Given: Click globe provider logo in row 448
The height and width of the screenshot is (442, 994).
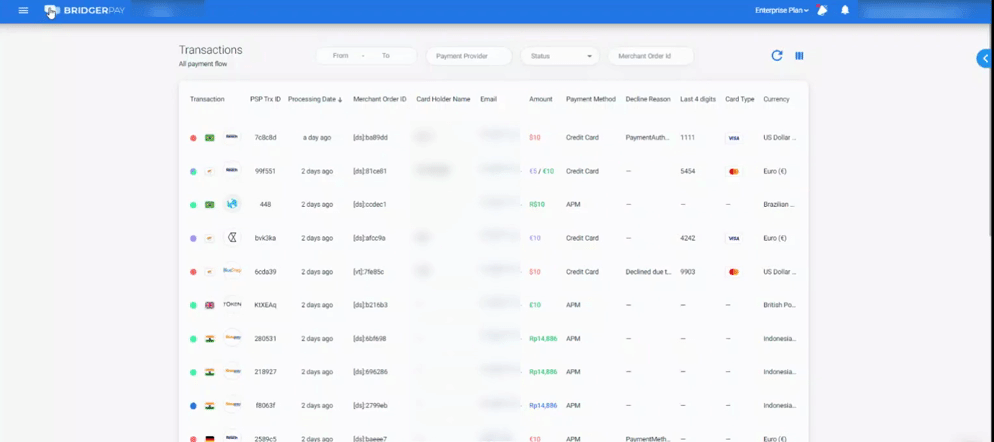Looking at the screenshot, I should tap(232, 204).
